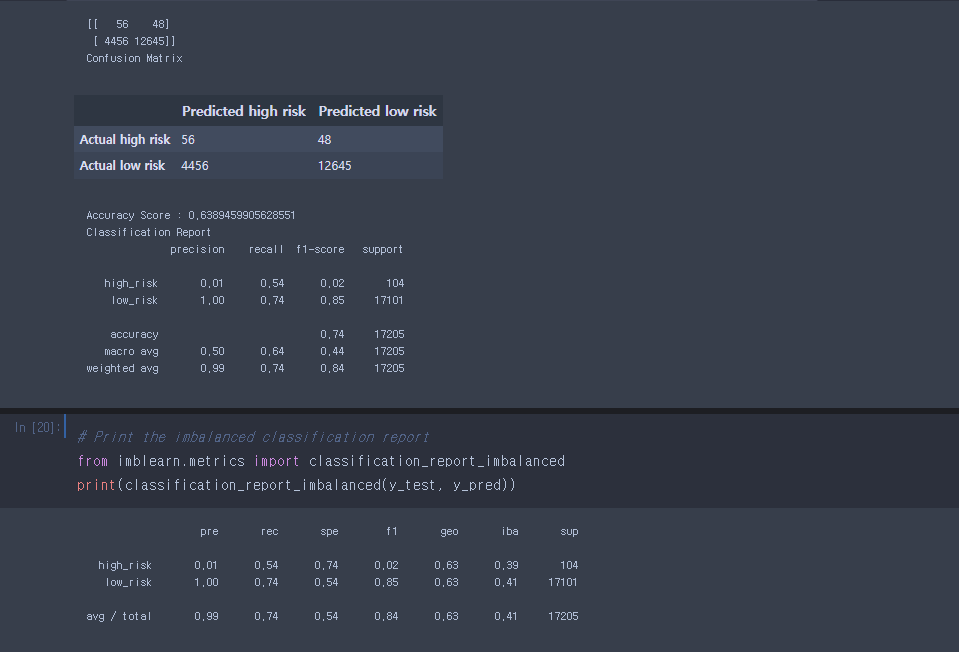The image size is (959, 652).
Task: Click the Confusion Matrix label text
Action: (x=135, y=58)
